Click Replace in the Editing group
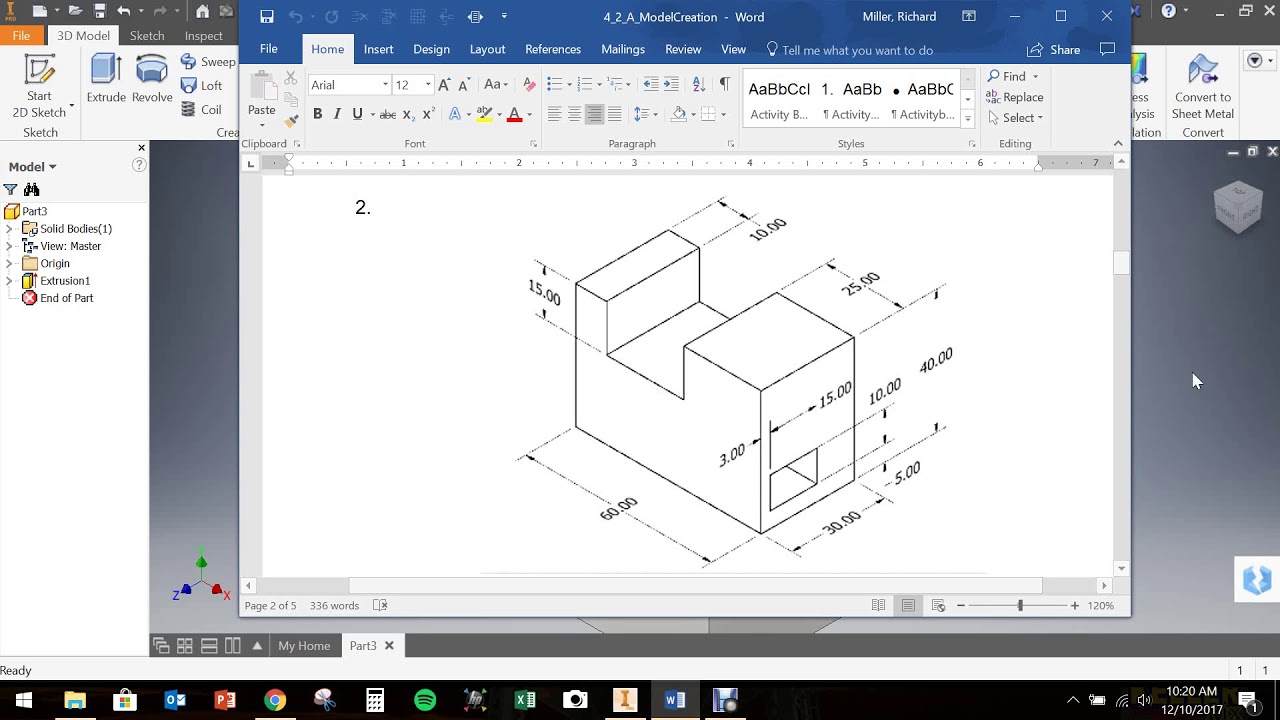1280x720 pixels. point(1015,97)
